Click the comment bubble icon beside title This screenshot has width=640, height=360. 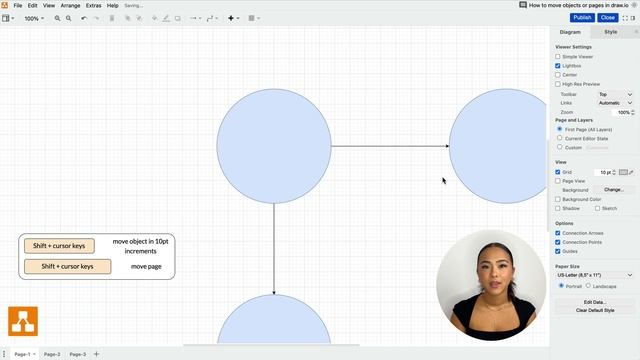tap(523, 5)
